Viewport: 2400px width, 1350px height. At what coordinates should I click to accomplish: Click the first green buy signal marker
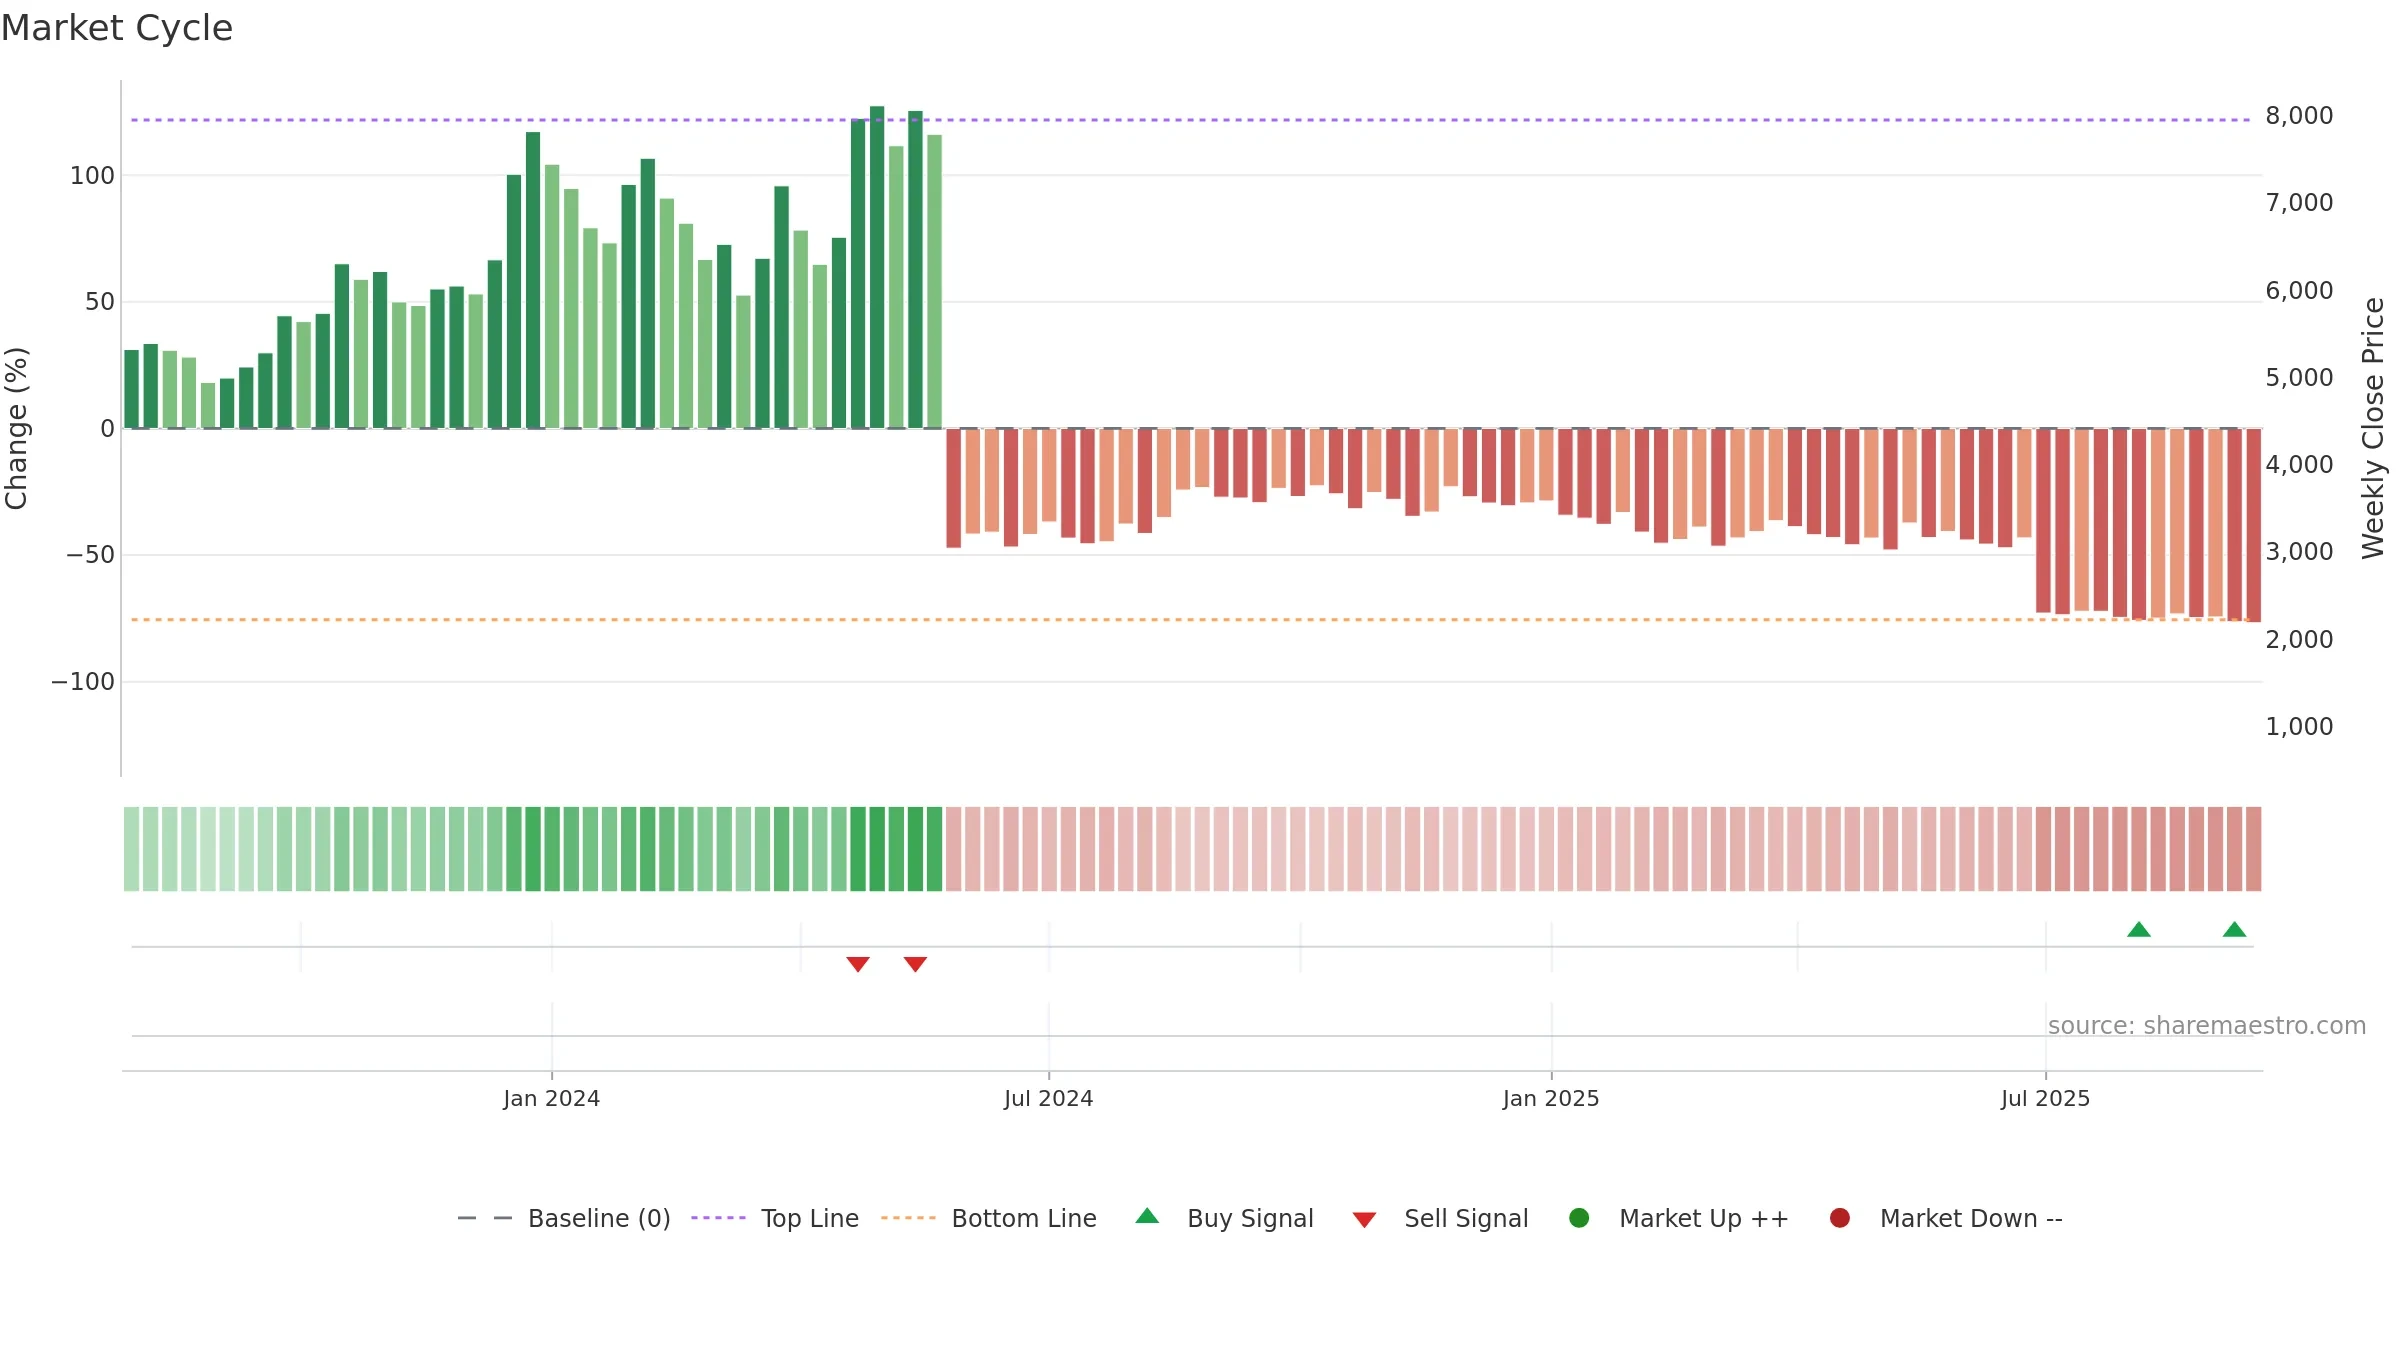(2139, 929)
